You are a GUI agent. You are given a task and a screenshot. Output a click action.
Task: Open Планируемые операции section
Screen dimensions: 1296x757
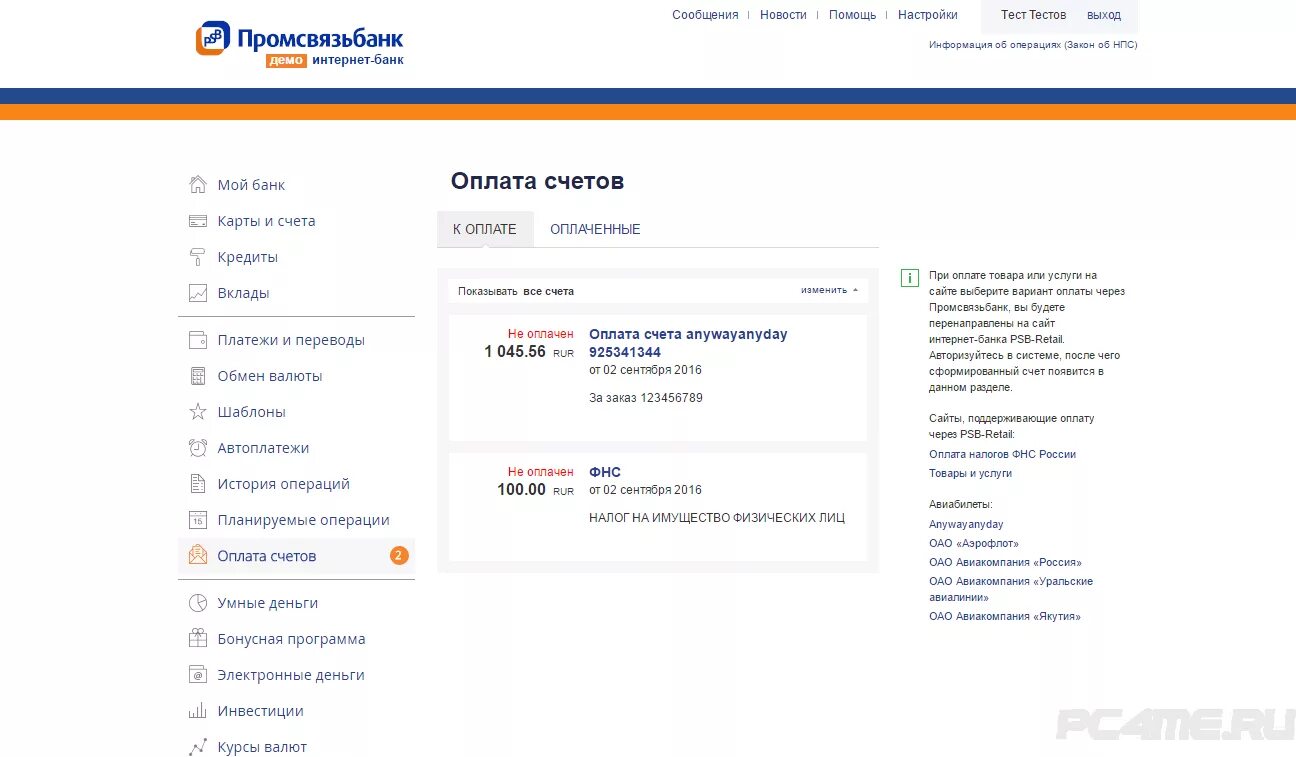[303, 520]
